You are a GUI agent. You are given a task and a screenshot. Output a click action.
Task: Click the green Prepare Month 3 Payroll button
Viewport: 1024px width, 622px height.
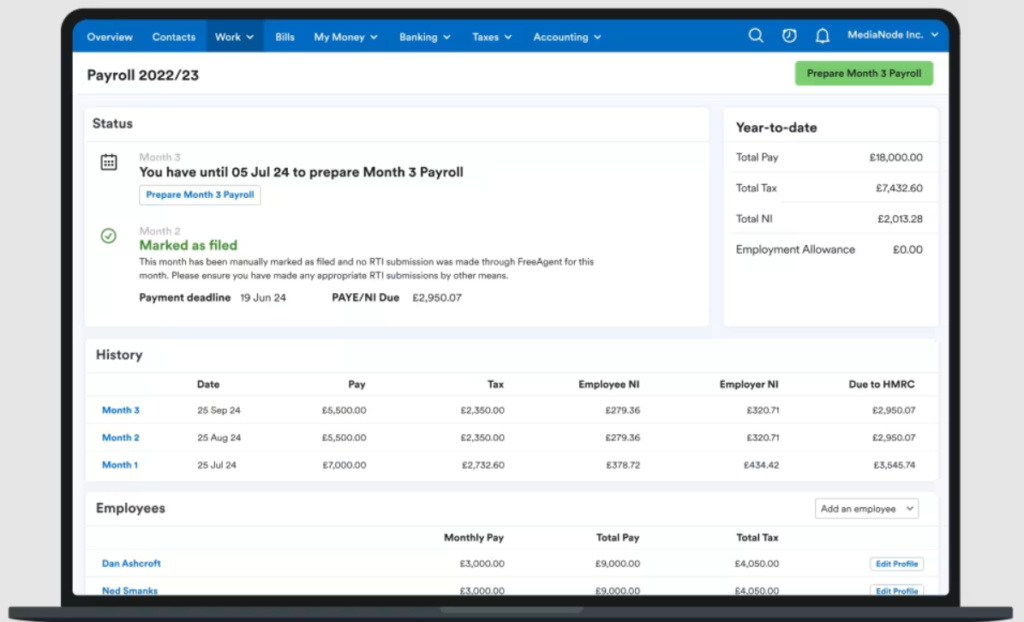[x=863, y=73]
